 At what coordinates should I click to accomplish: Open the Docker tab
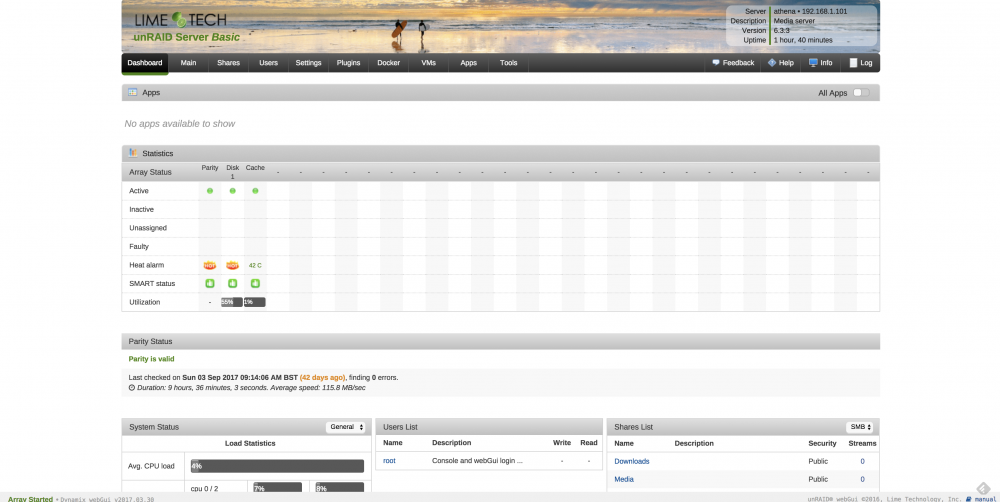coord(388,63)
